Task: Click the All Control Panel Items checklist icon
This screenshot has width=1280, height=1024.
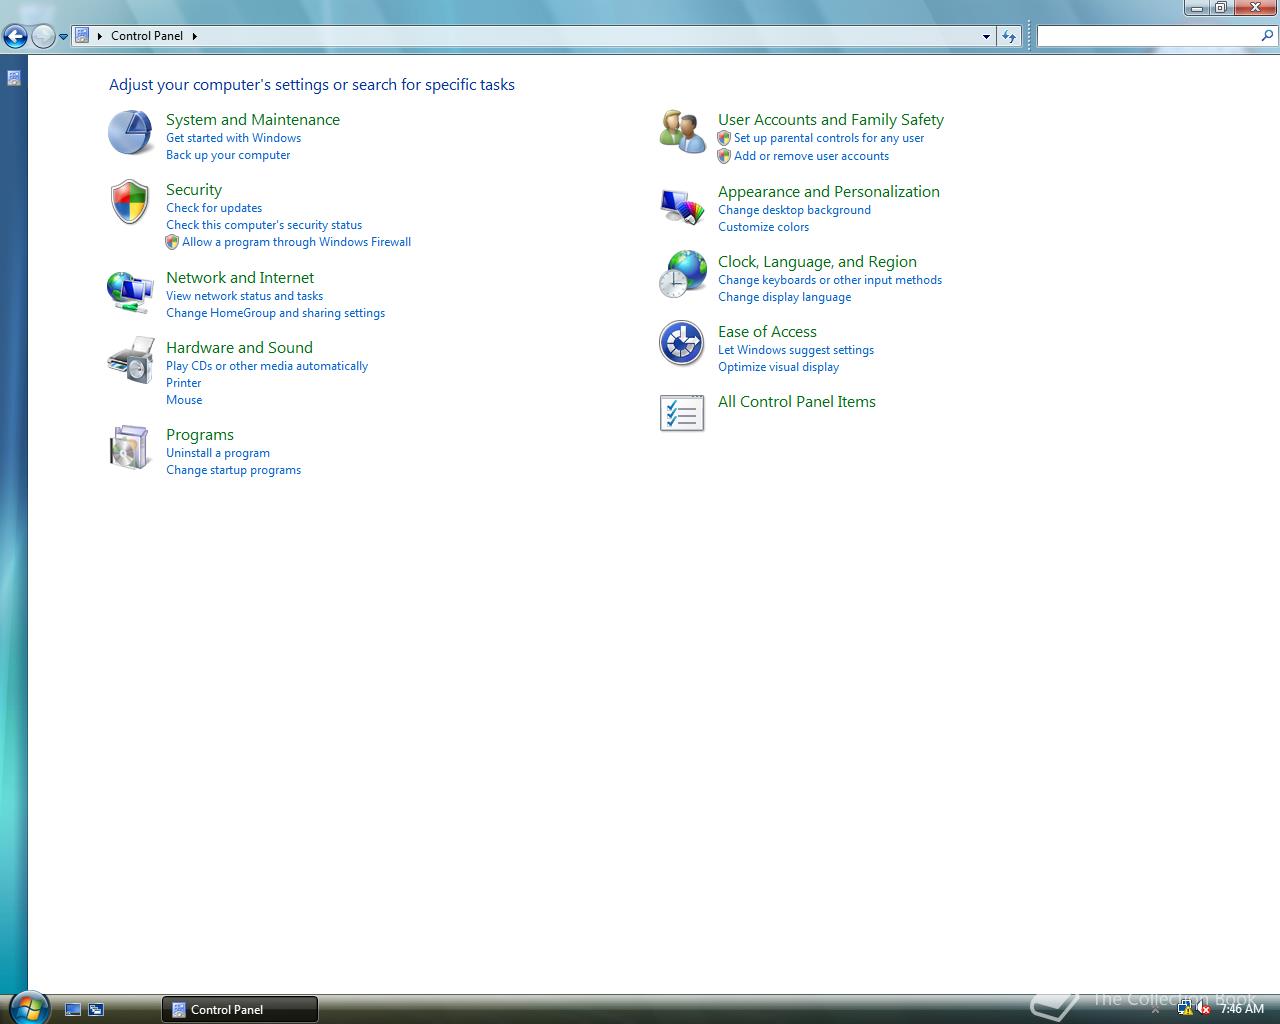Action: pos(682,413)
